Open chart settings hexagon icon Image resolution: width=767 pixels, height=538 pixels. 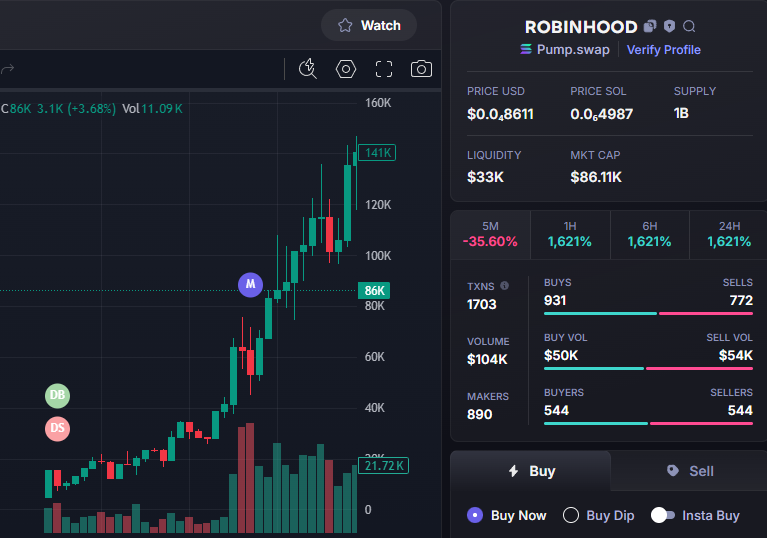click(x=346, y=69)
